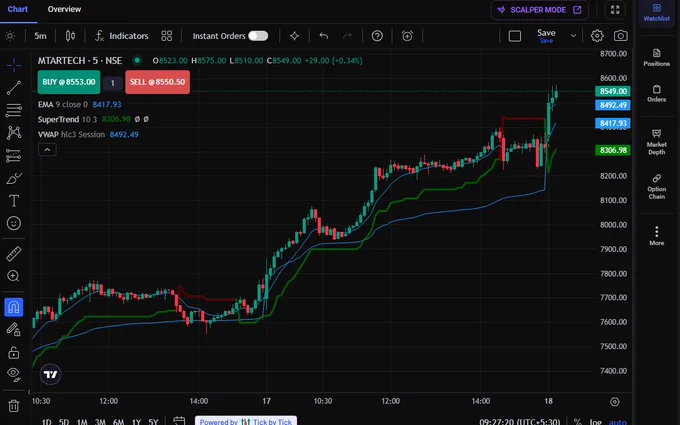Image resolution: width=680 pixels, height=425 pixels.
Task: Click the MARTECH symbol title
Action: pos(80,61)
